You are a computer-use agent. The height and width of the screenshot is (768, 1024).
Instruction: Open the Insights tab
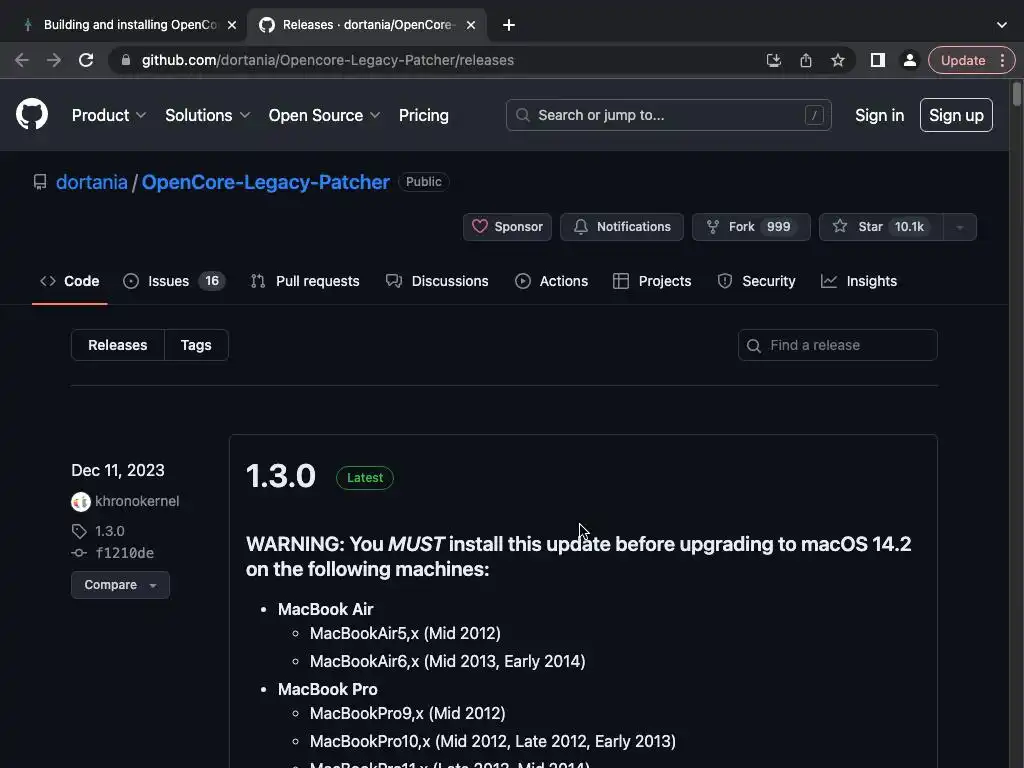(859, 281)
